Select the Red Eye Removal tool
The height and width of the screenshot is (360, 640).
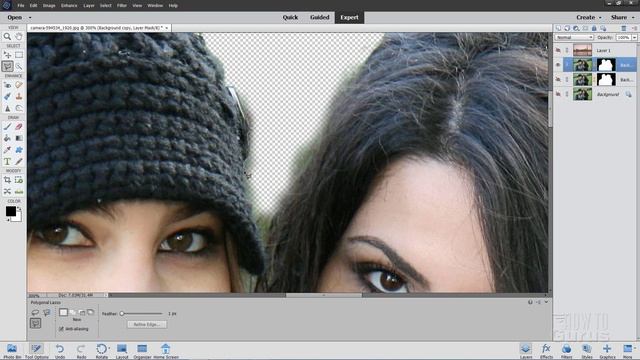[x=7, y=85]
